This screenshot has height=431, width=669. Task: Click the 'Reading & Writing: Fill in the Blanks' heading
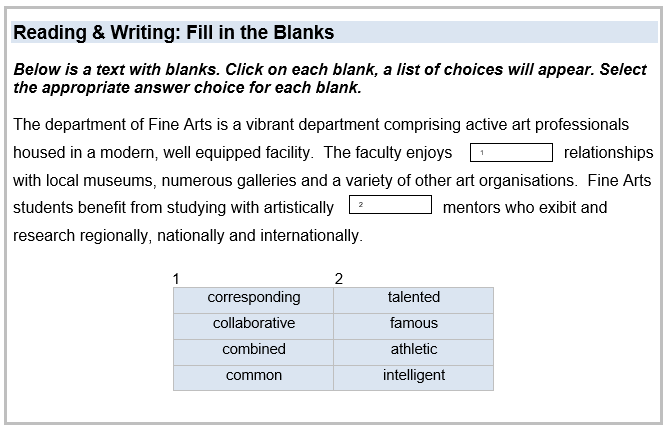174,33
